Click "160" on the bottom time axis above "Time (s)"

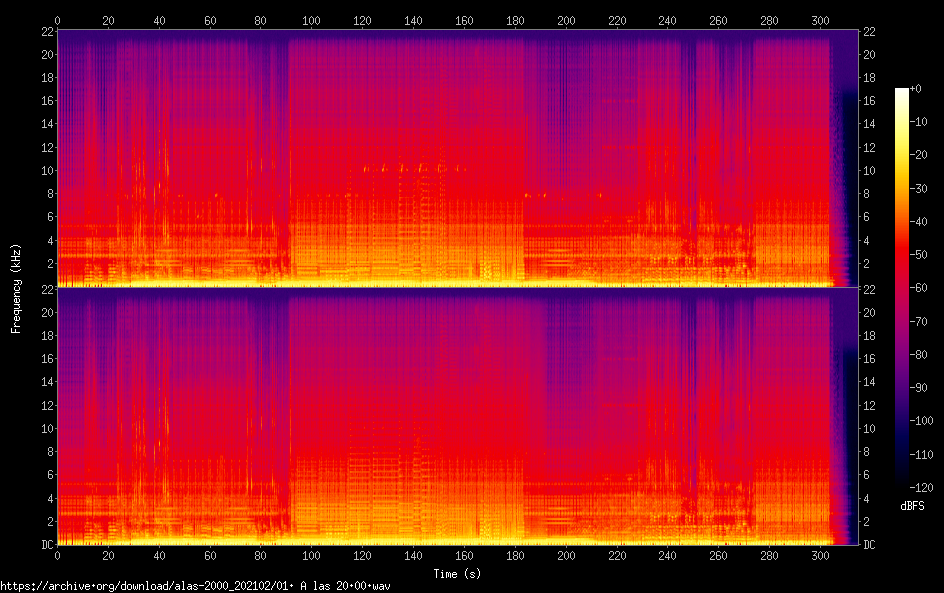coord(464,556)
